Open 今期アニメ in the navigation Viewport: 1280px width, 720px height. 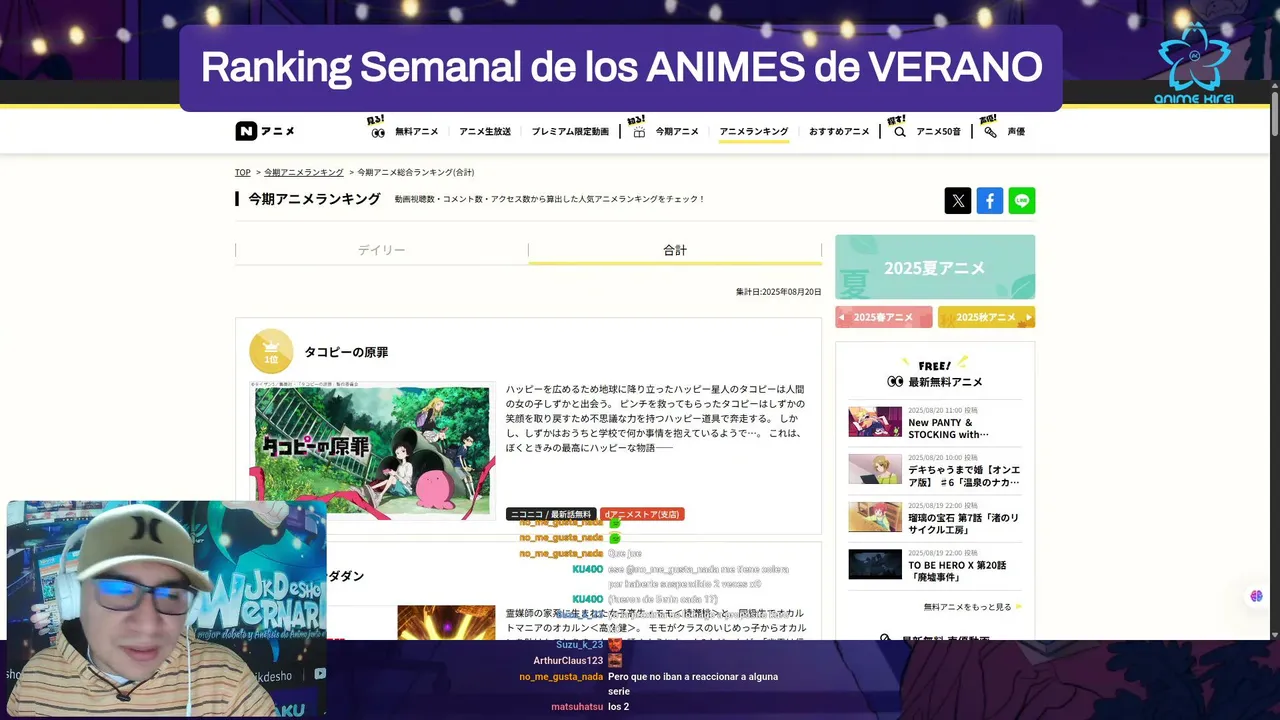point(677,132)
